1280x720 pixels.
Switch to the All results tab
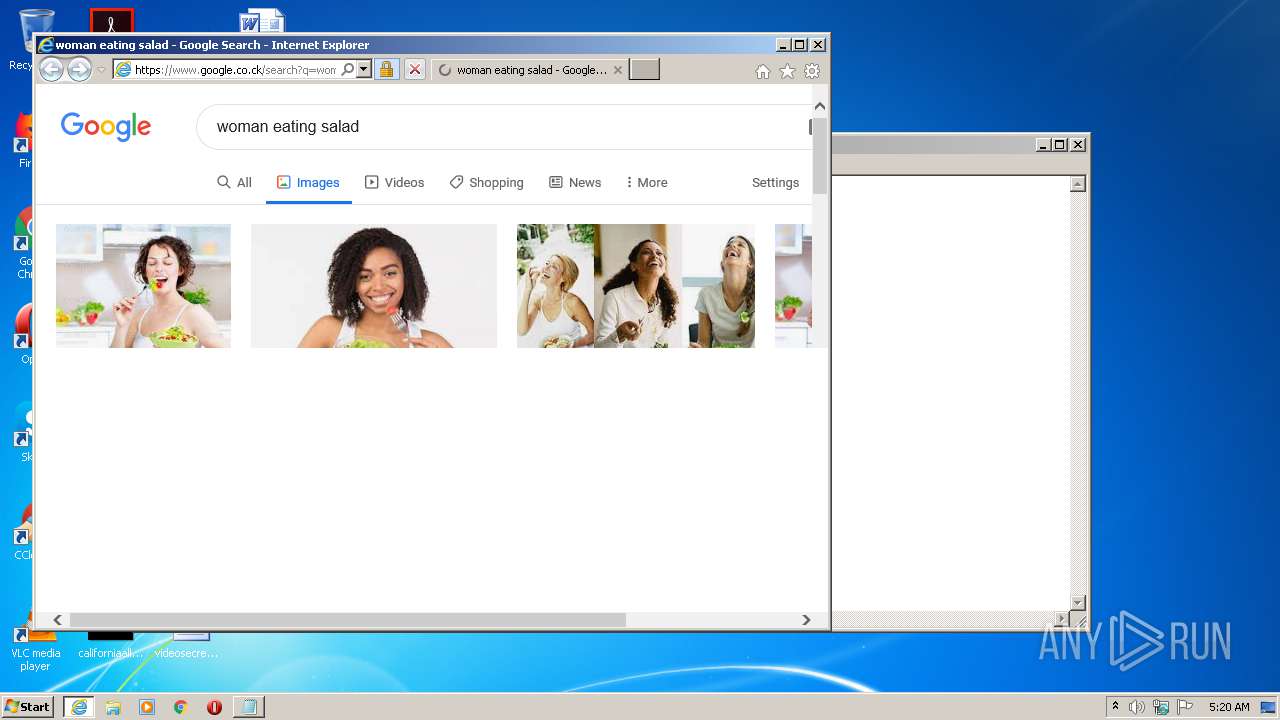(x=234, y=182)
